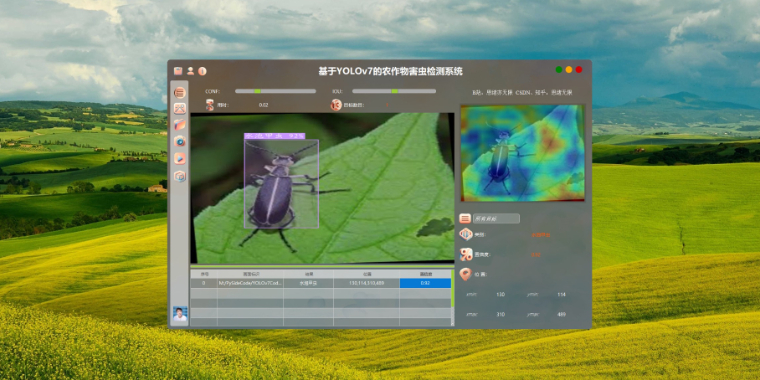The height and width of the screenshot is (380, 760).
Task: Click the play icon in the sidebar
Action: tap(180, 158)
